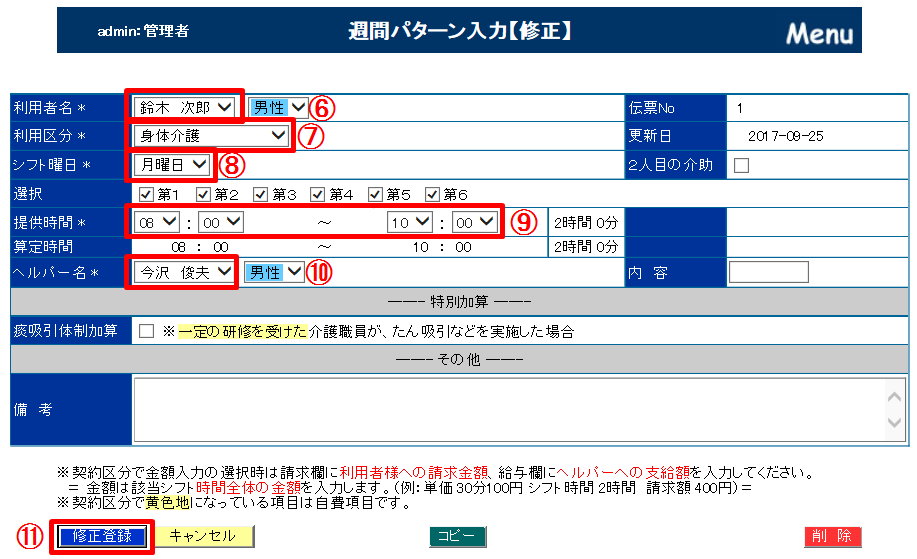Select the シフト曜日 dropdown showing 月曜日

(x=172, y=165)
